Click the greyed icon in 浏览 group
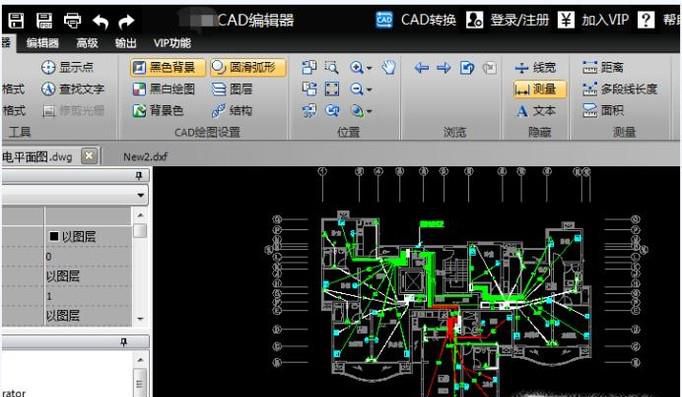This screenshot has height=397, width=682. pos(490,68)
